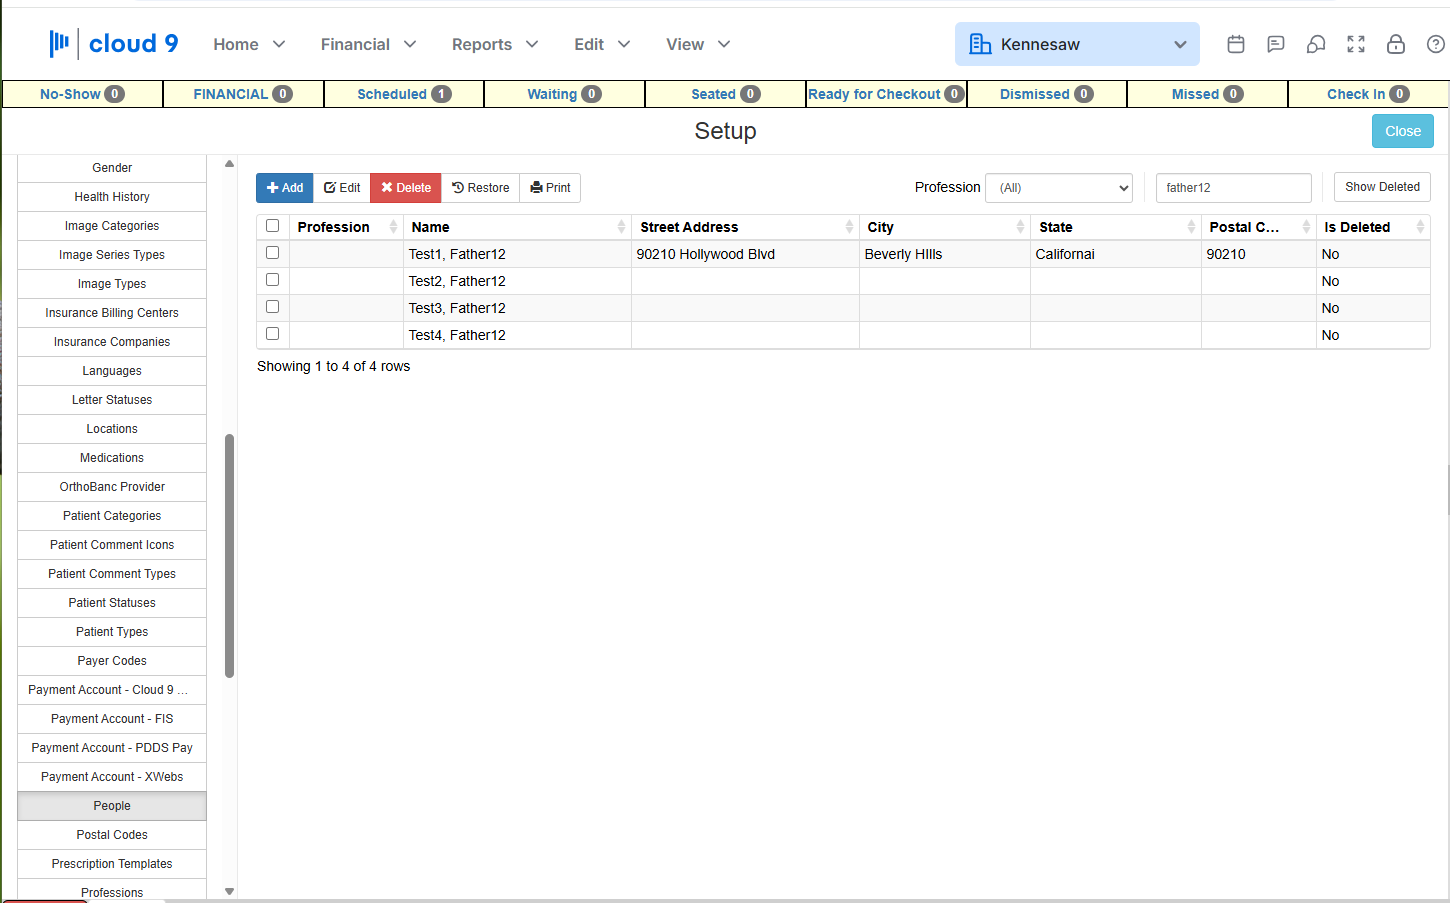Viewport: 1450px width, 903px height.
Task: Open Prescription Templates setup item
Action: click(x=112, y=864)
